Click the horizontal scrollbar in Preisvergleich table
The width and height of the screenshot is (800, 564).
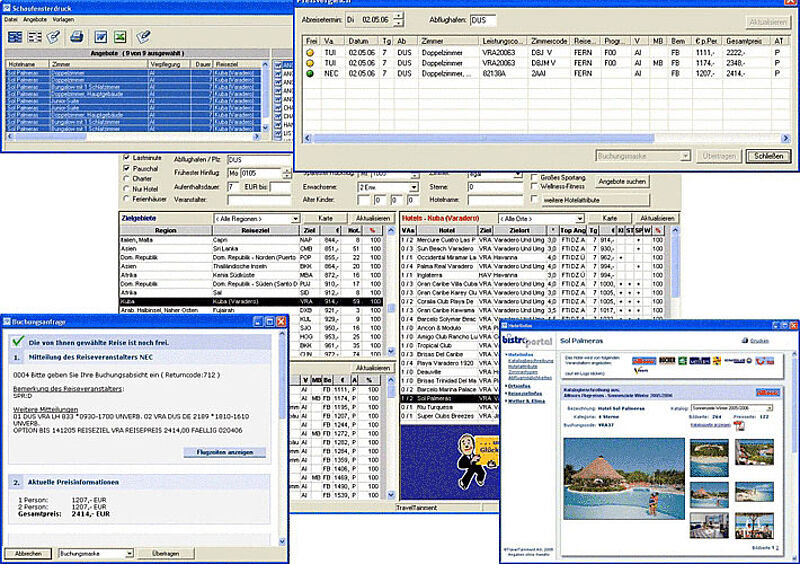tap(546, 138)
